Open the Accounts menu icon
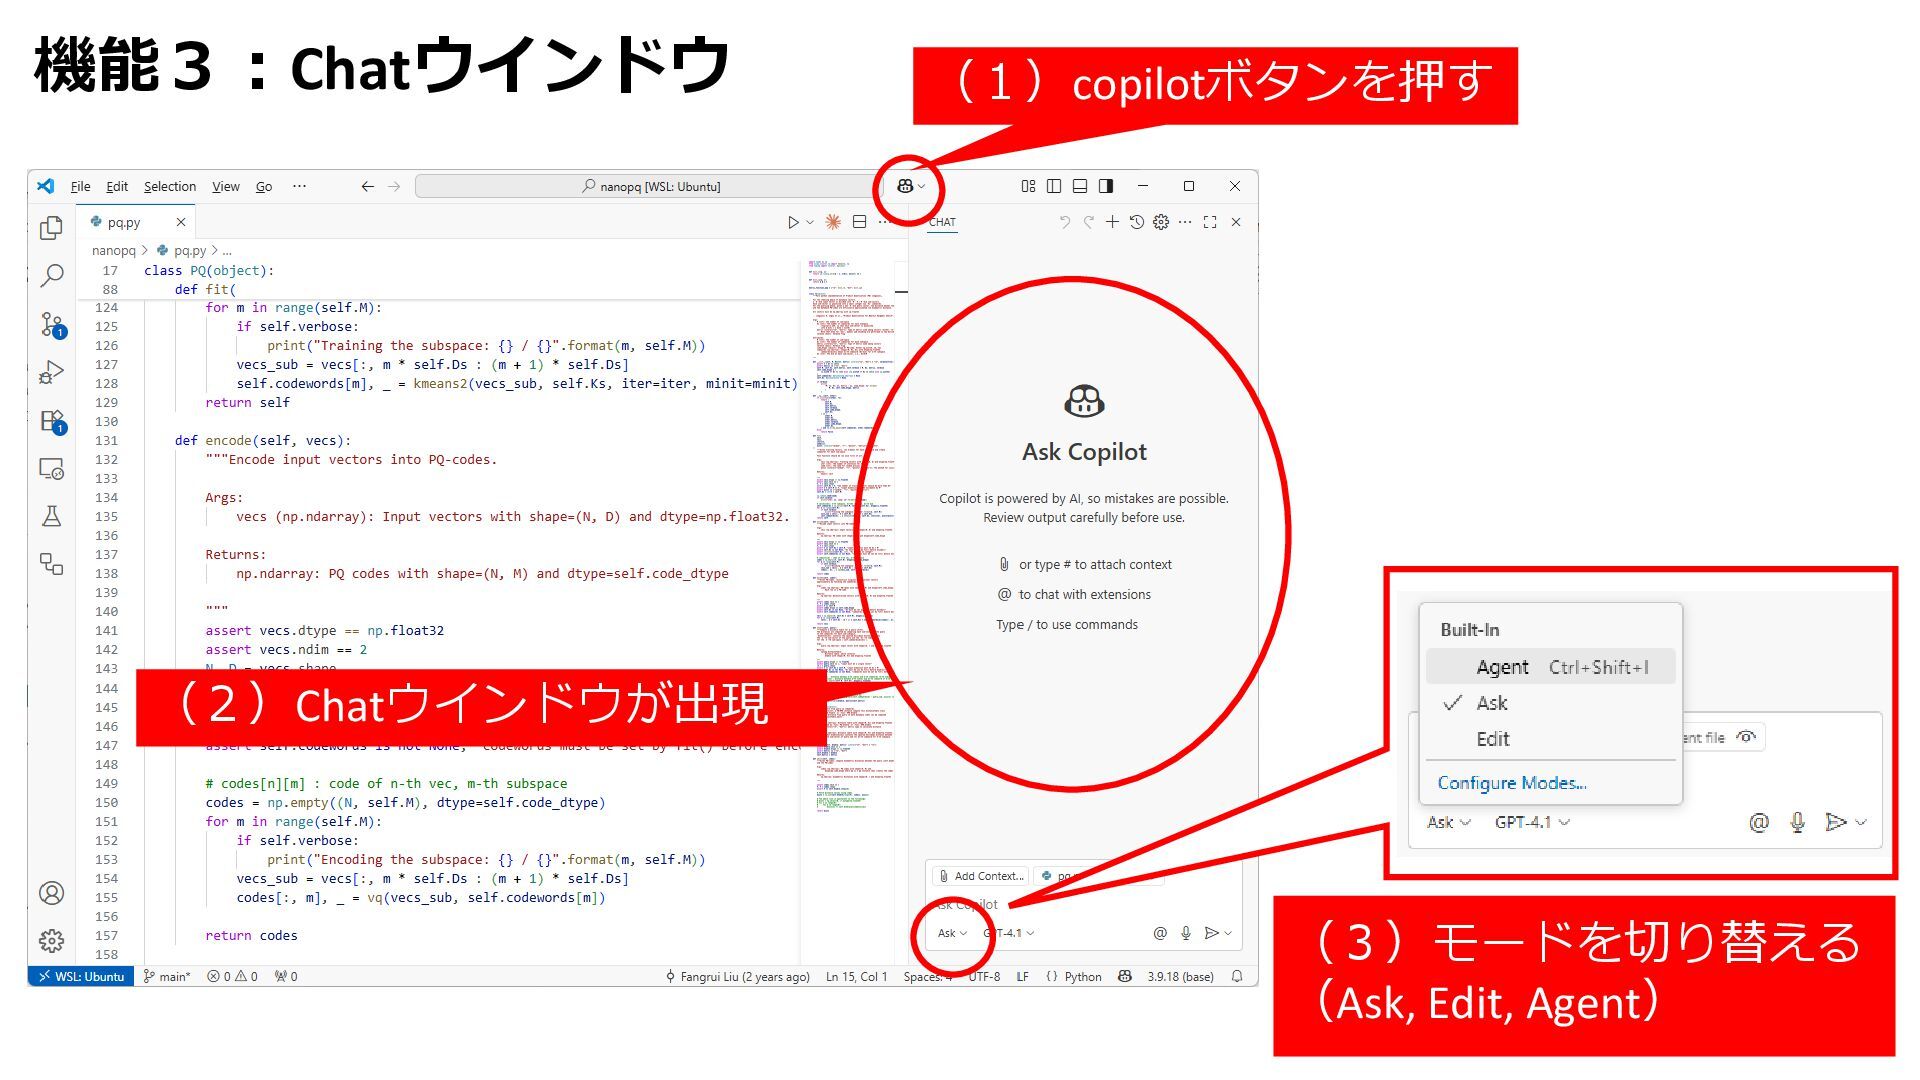This screenshot has height=1080, width=1920. pos(51,893)
